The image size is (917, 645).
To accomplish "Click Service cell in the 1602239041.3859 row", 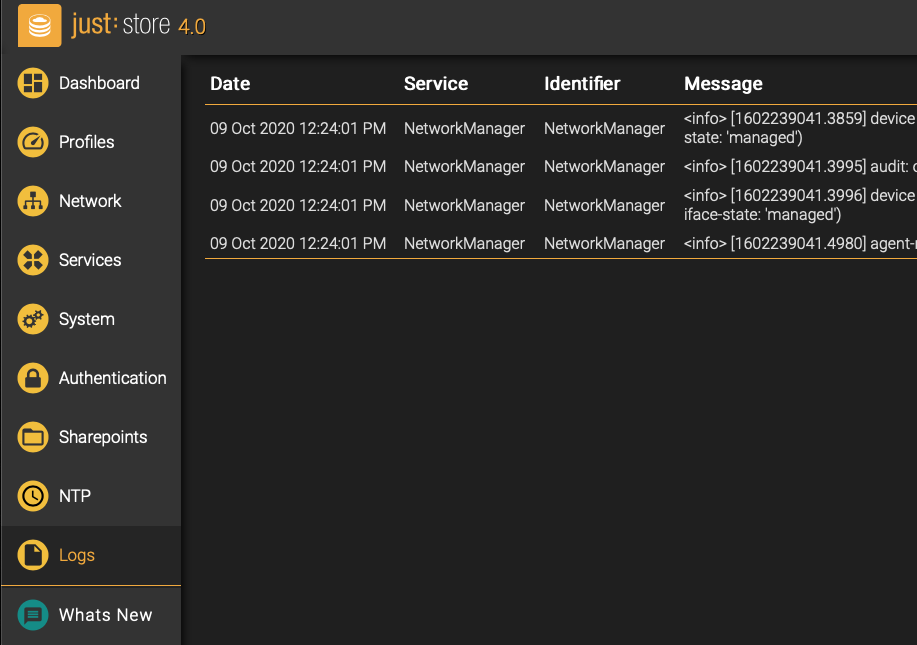I will click(x=464, y=129).
